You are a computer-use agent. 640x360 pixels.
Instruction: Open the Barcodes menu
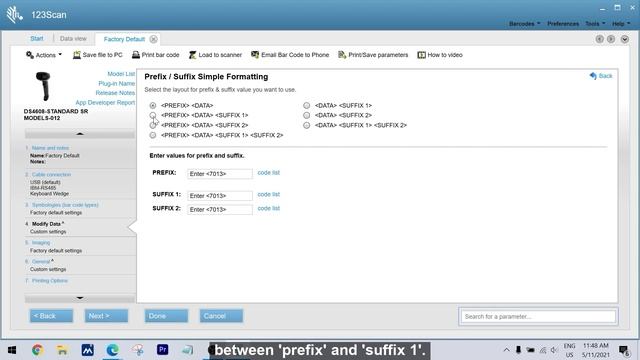(x=524, y=24)
